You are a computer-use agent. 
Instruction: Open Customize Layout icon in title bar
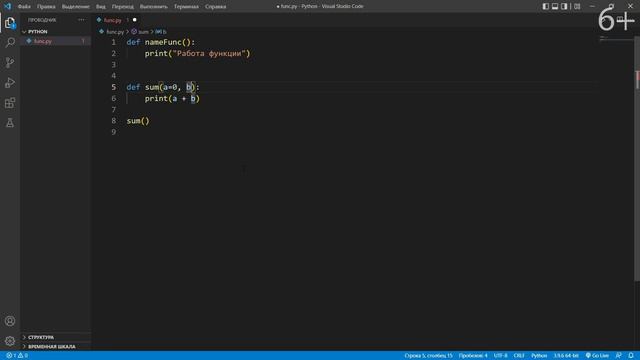tap(577, 6)
